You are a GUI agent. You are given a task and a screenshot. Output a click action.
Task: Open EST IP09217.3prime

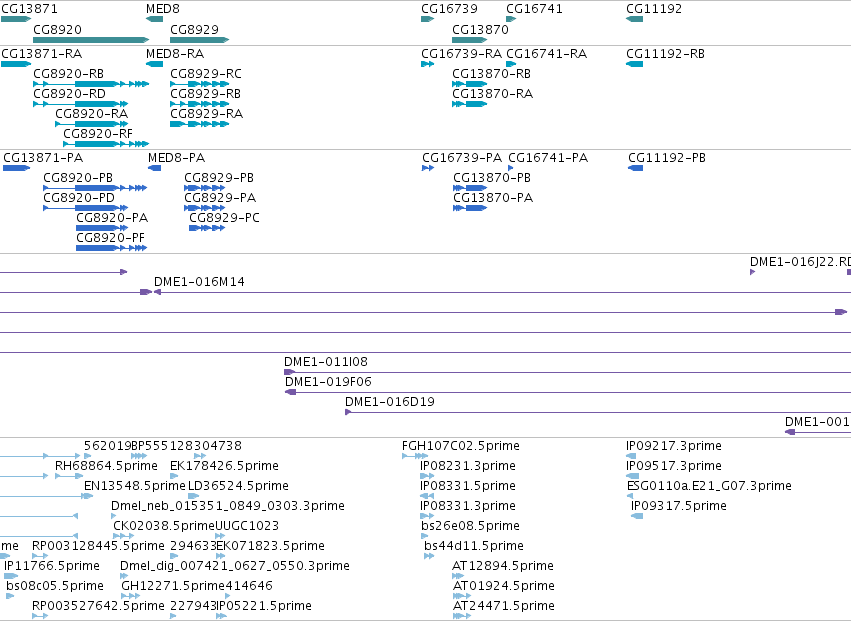click(x=674, y=446)
